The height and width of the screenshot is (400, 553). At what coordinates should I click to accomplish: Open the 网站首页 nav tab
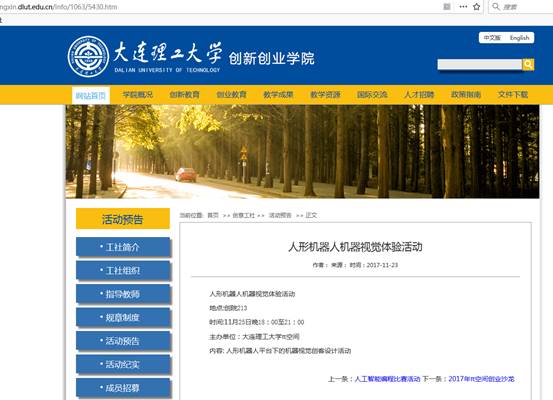pos(91,95)
